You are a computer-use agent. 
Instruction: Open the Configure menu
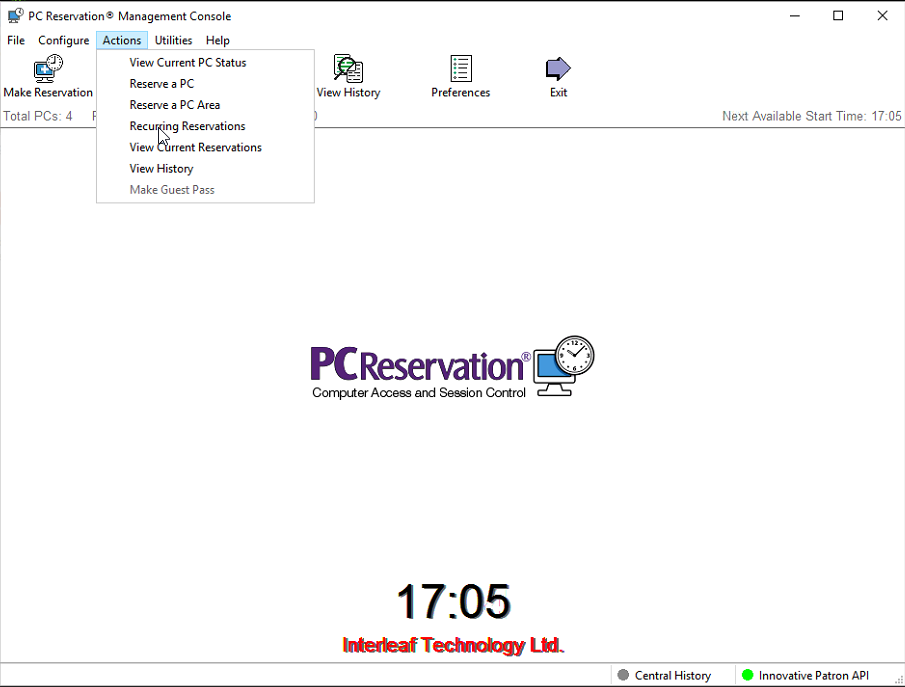63,40
